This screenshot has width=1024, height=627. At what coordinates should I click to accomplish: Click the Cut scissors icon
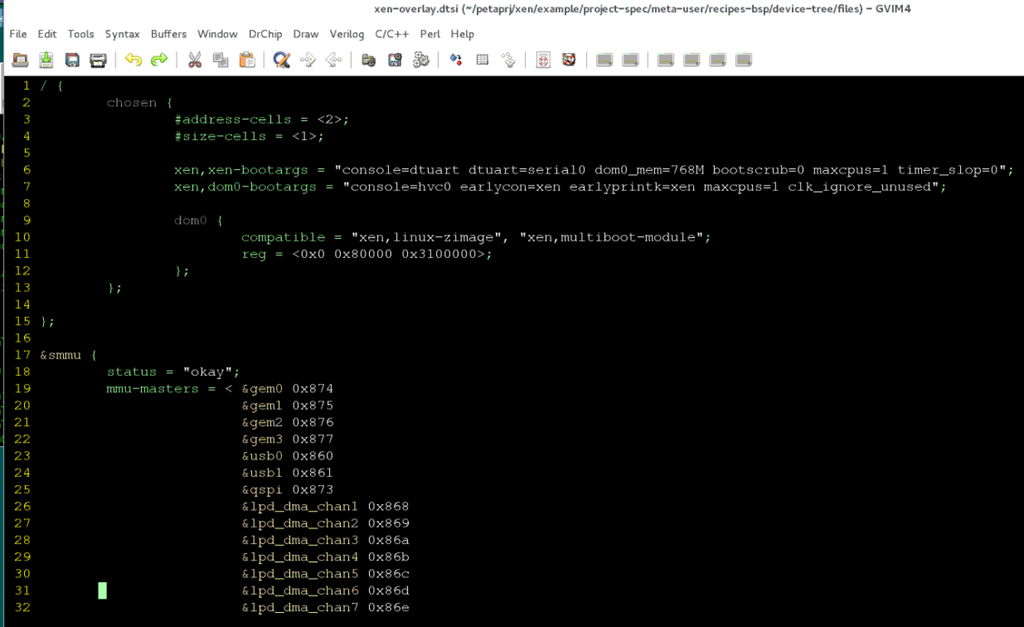(195, 60)
